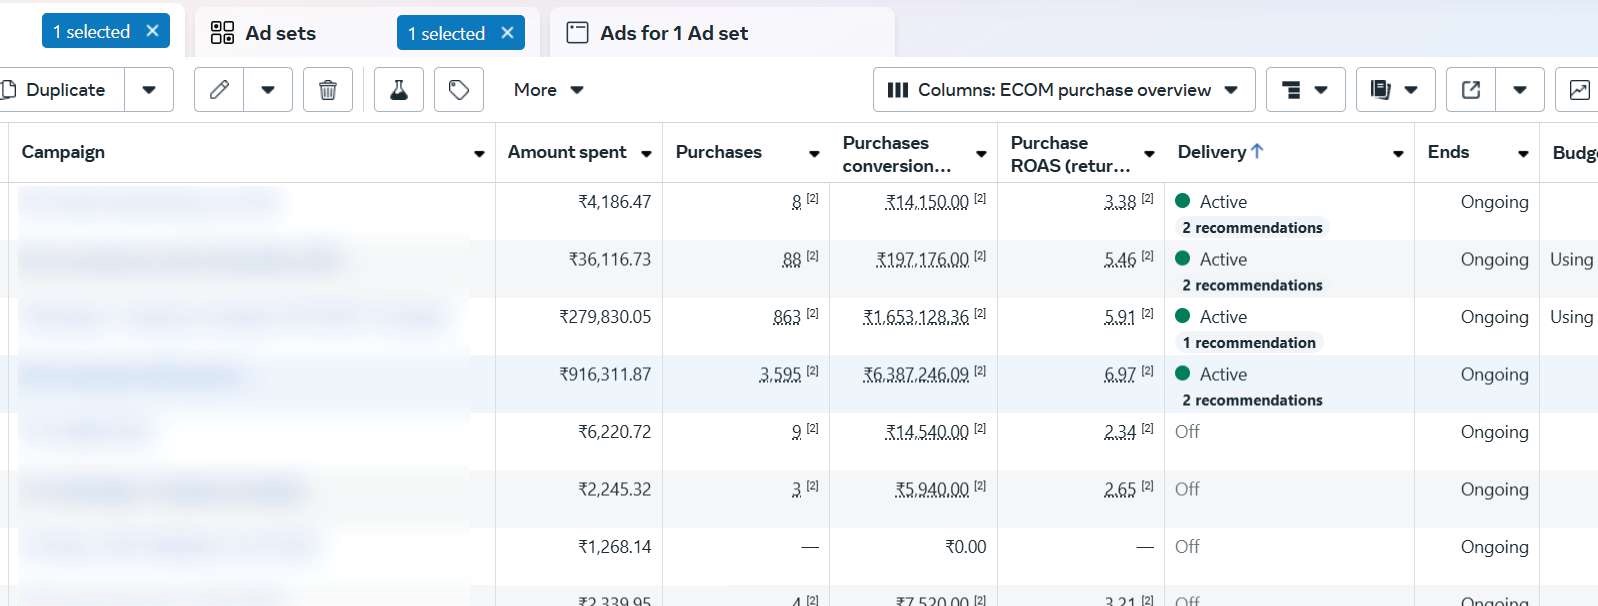
Task: Click the ₹14,540.00 conversion value
Action: (927, 432)
